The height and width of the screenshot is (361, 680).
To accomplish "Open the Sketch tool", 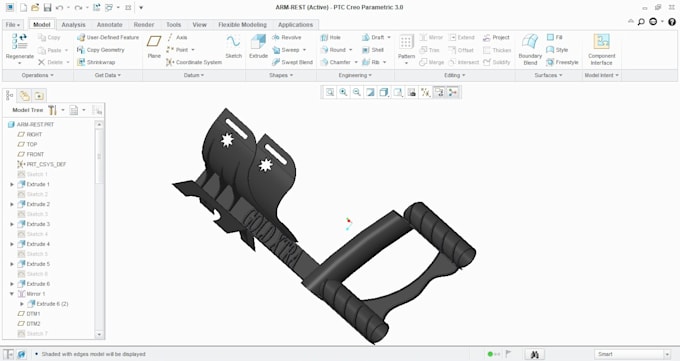I will [233, 46].
